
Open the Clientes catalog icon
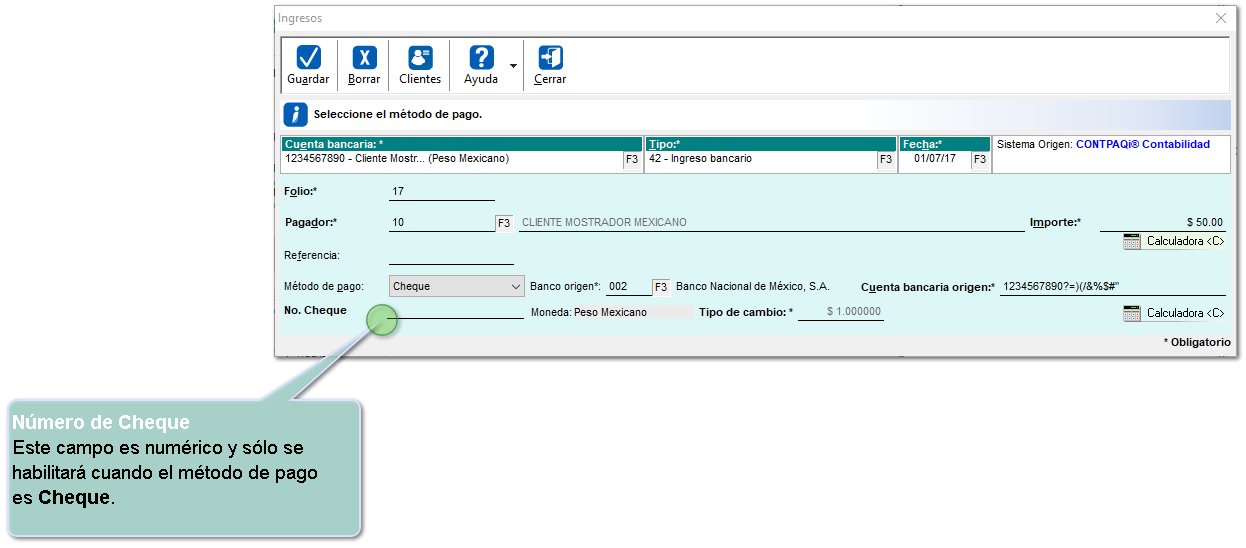pos(420,59)
